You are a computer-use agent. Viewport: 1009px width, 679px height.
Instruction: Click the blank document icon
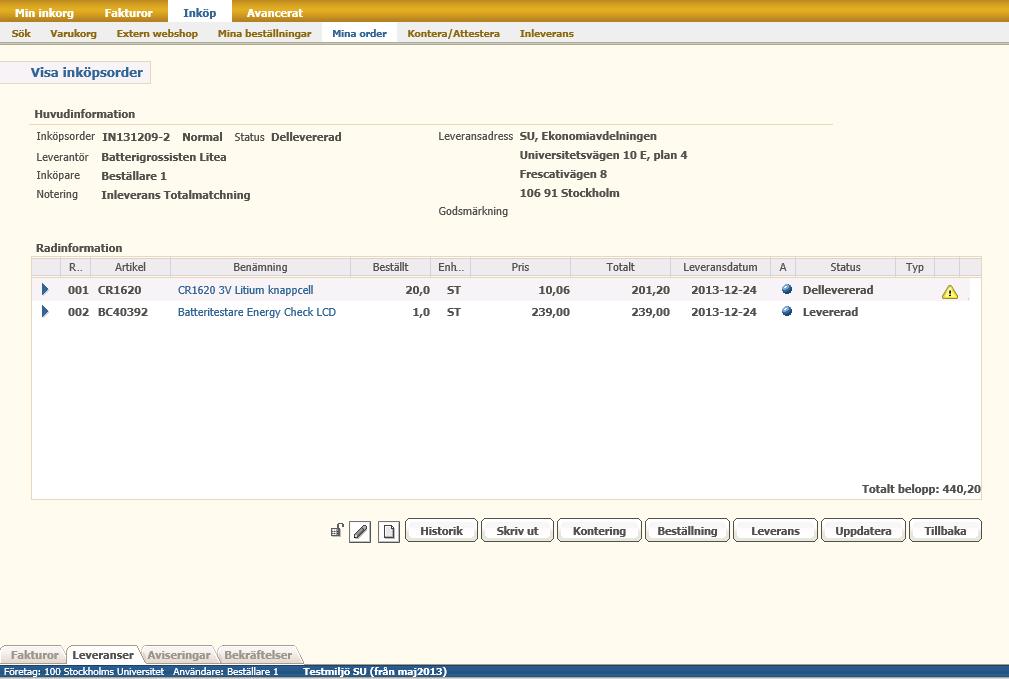[x=389, y=532]
